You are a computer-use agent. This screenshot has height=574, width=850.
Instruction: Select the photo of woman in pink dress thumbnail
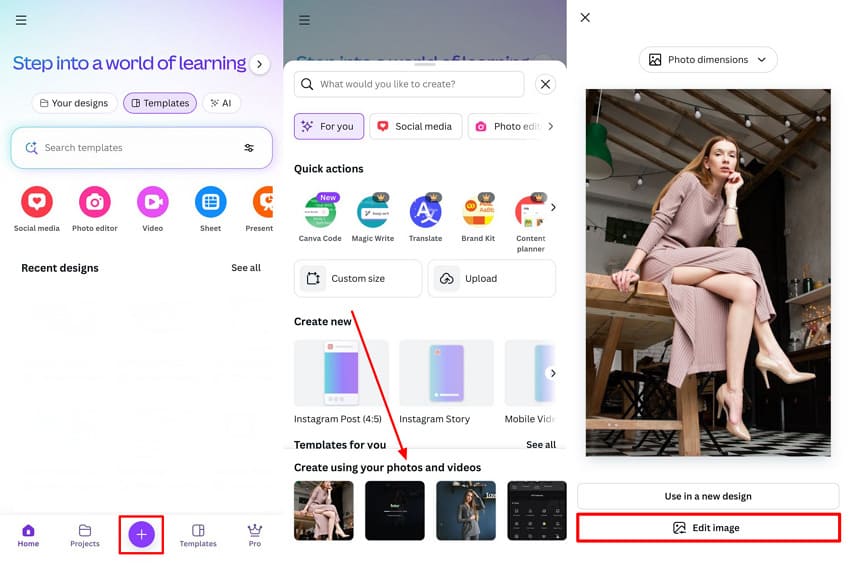324,511
